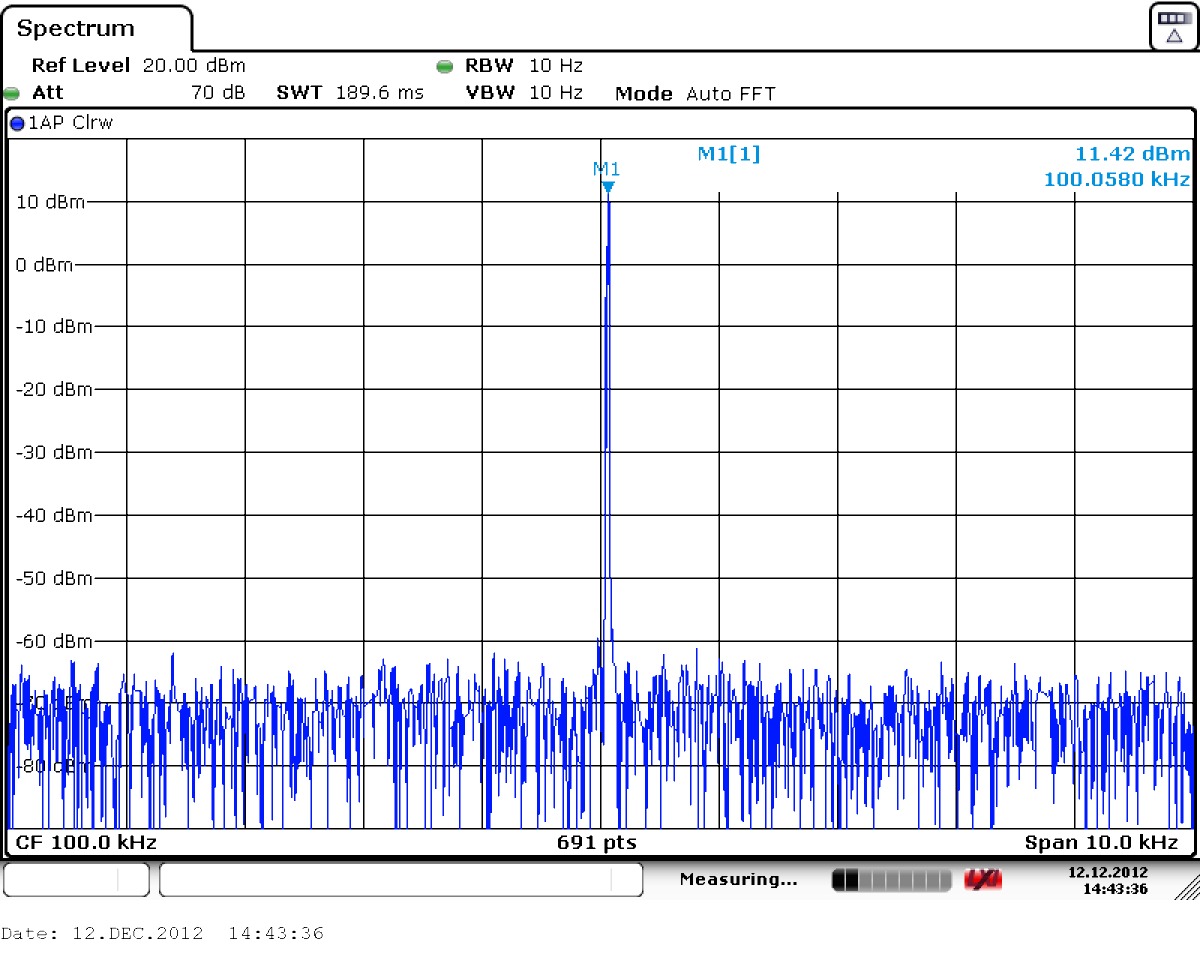The height and width of the screenshot is (969, 1200).
Task: Click the blue trace dot next to 1AP Clrw
Action: 16,124
